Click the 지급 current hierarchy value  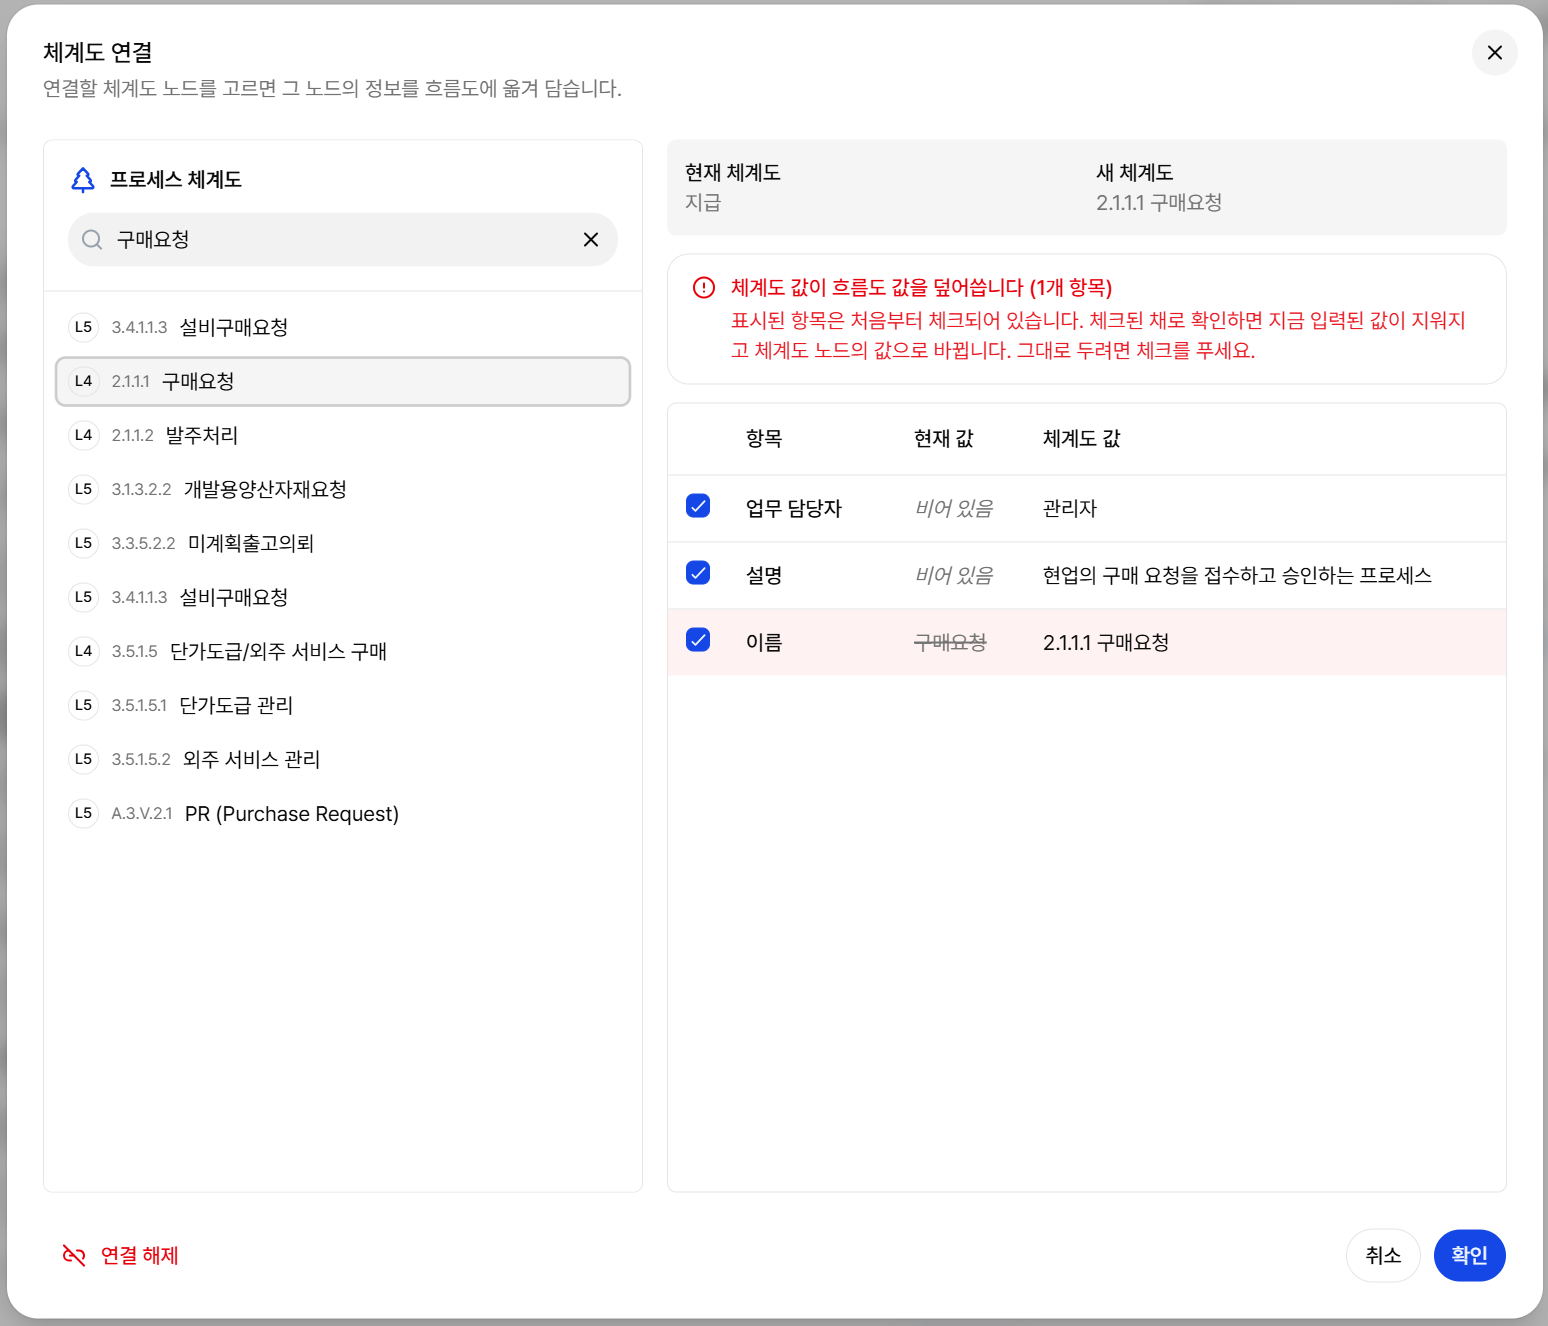click(703, 202)
